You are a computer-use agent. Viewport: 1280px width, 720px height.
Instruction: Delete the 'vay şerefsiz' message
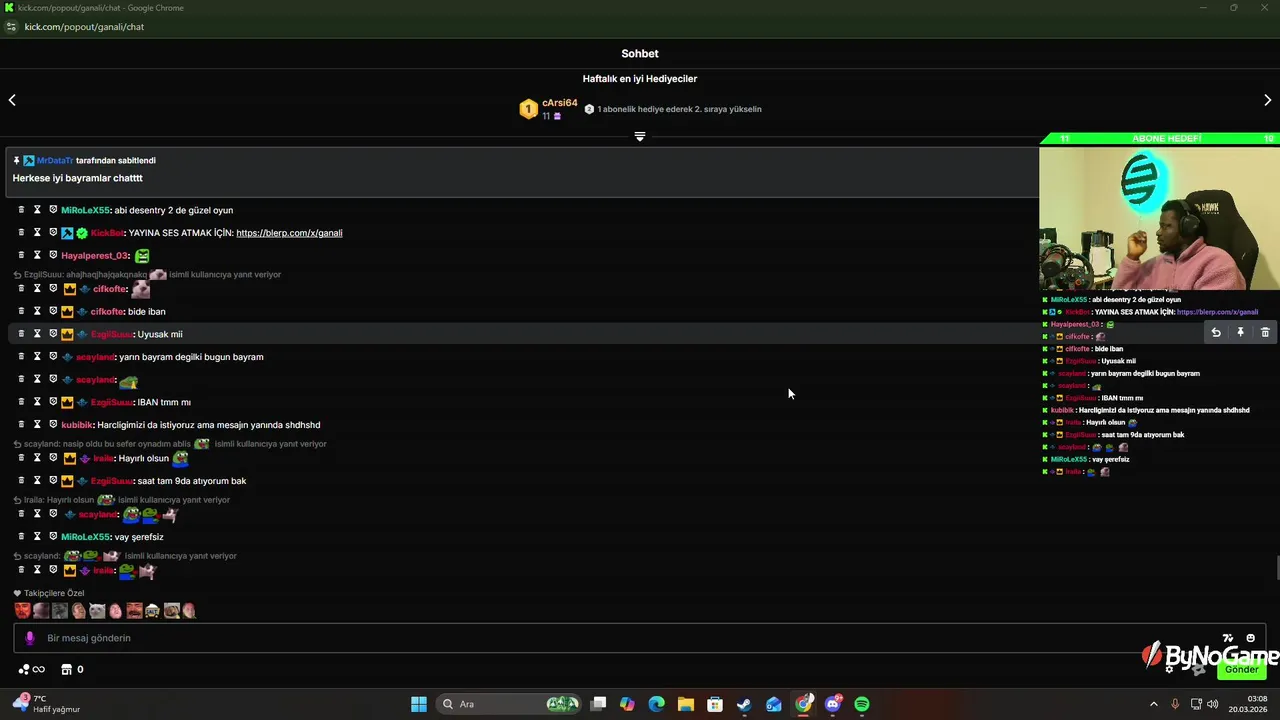(21, 537)
